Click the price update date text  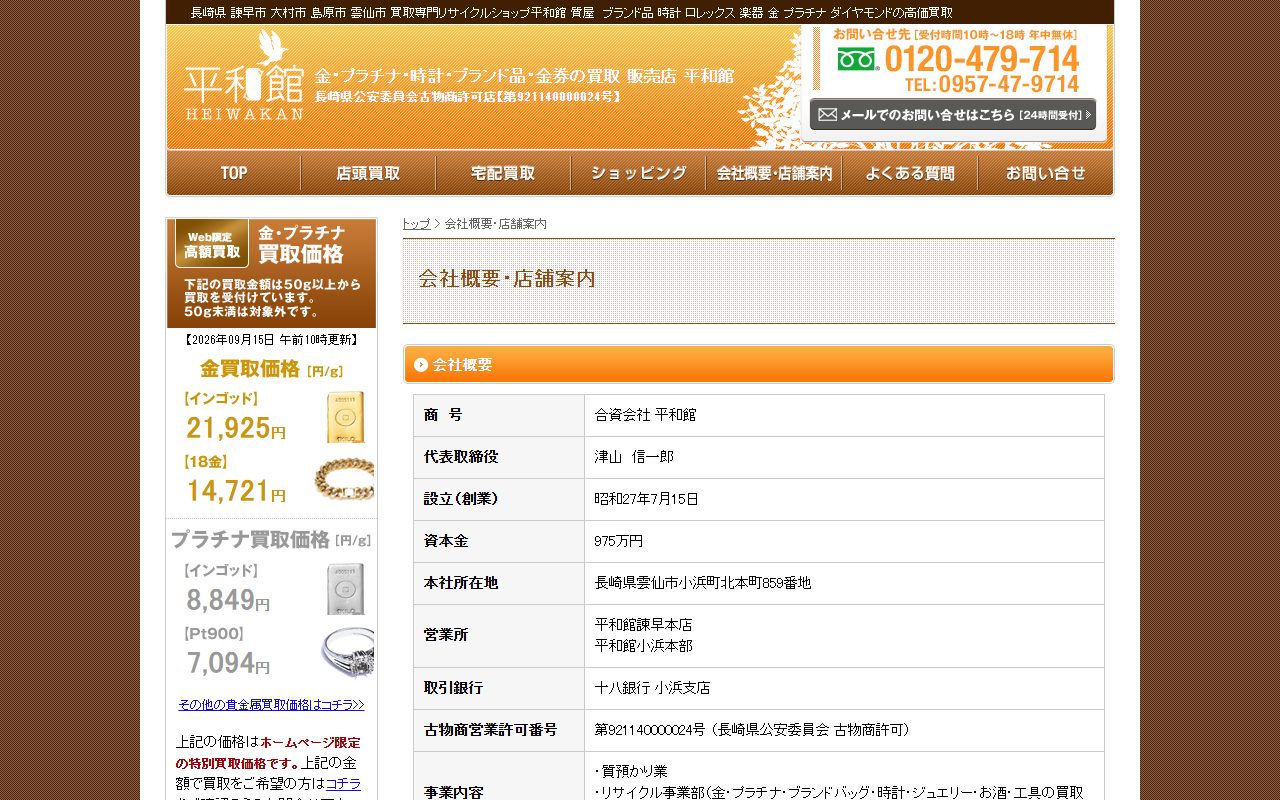pos(271,340)
